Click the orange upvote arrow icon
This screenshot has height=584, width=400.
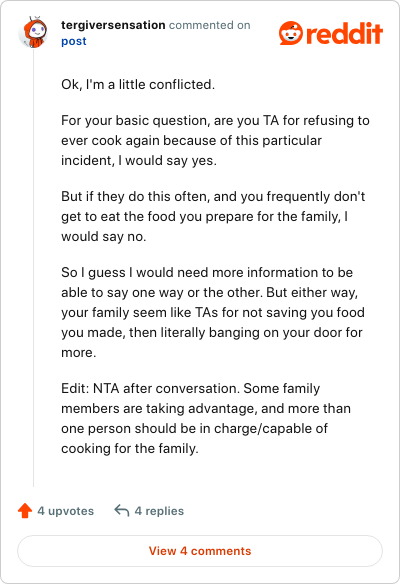tap(25, 511)
